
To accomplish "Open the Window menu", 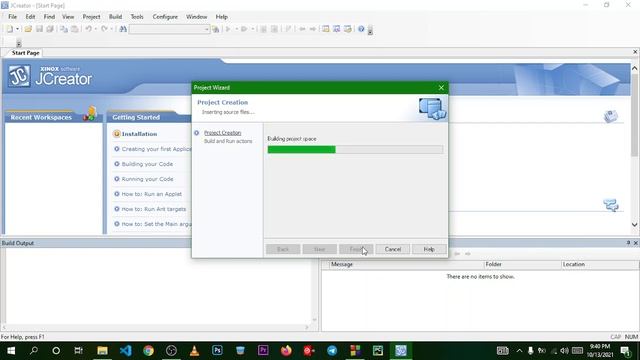I will [197, 17].
